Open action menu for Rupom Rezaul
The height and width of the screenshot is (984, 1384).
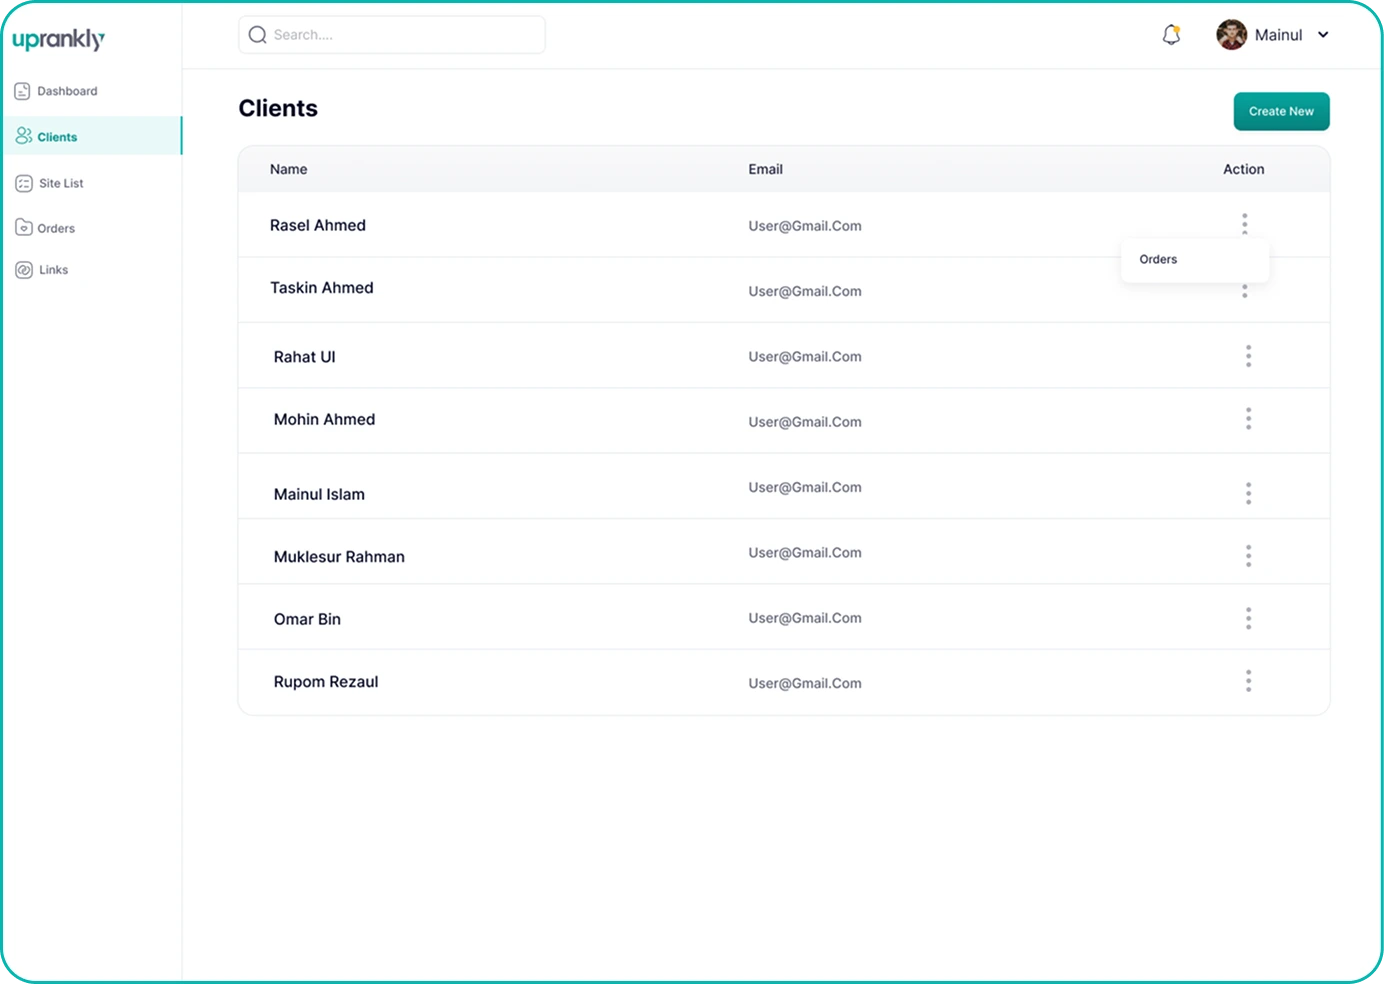(x=1248, y=681)
